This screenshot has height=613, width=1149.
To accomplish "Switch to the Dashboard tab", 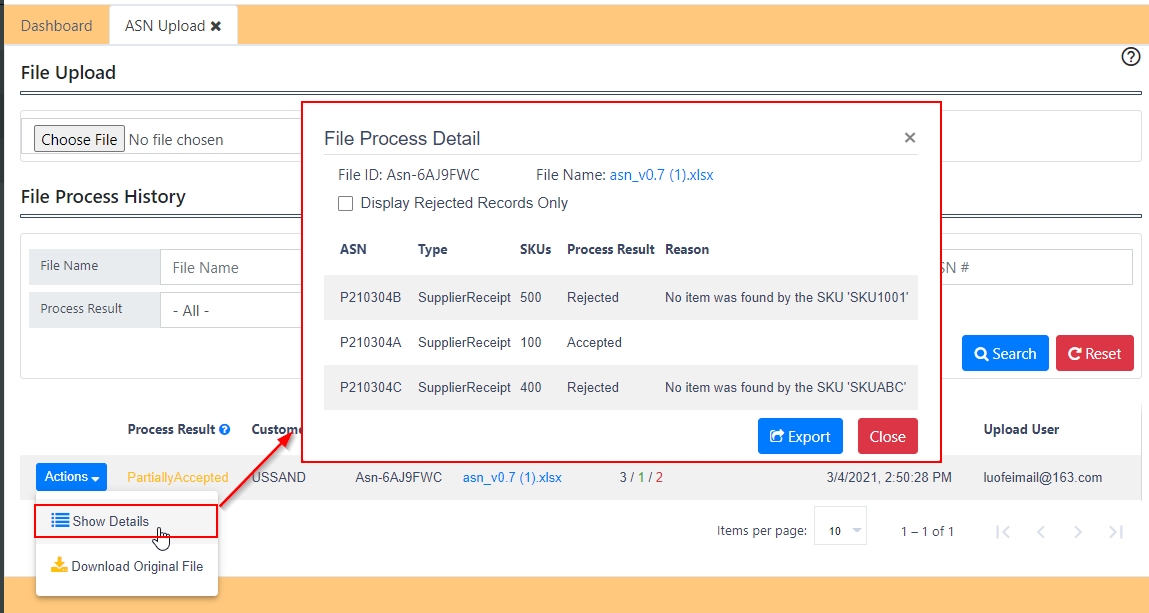I will [56, 26].
